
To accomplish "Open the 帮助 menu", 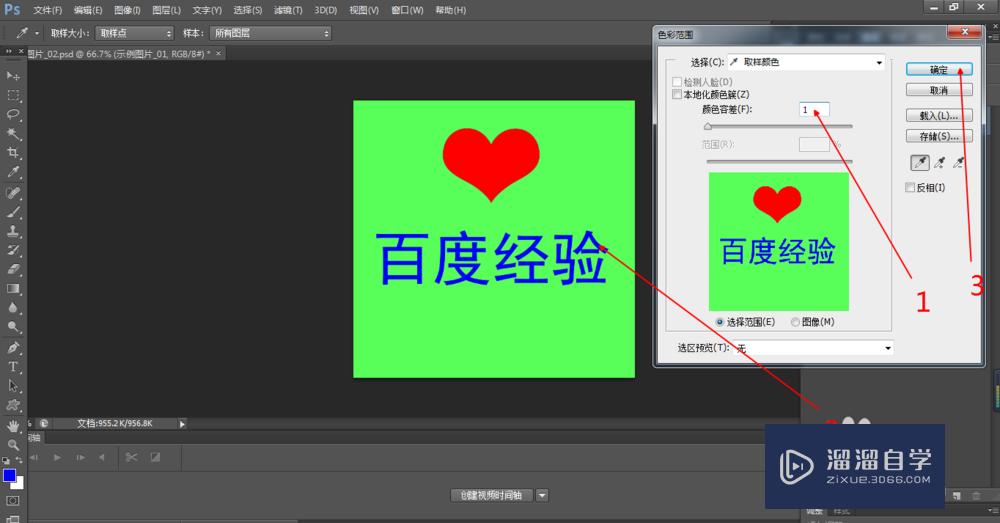I will [x=450, y=10].
